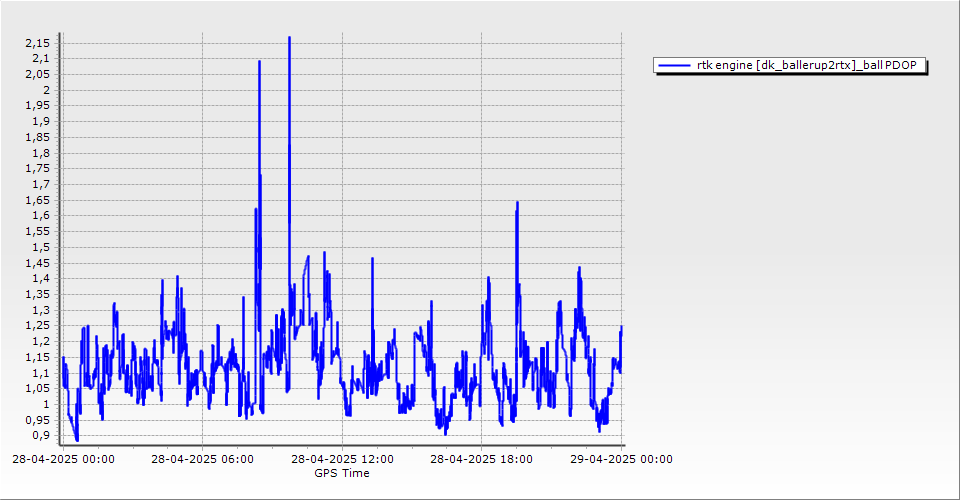The height and width of the screenshot is (500, 960).
Task: Click y-axis value '1,75'
Action: tap(37, 168)
